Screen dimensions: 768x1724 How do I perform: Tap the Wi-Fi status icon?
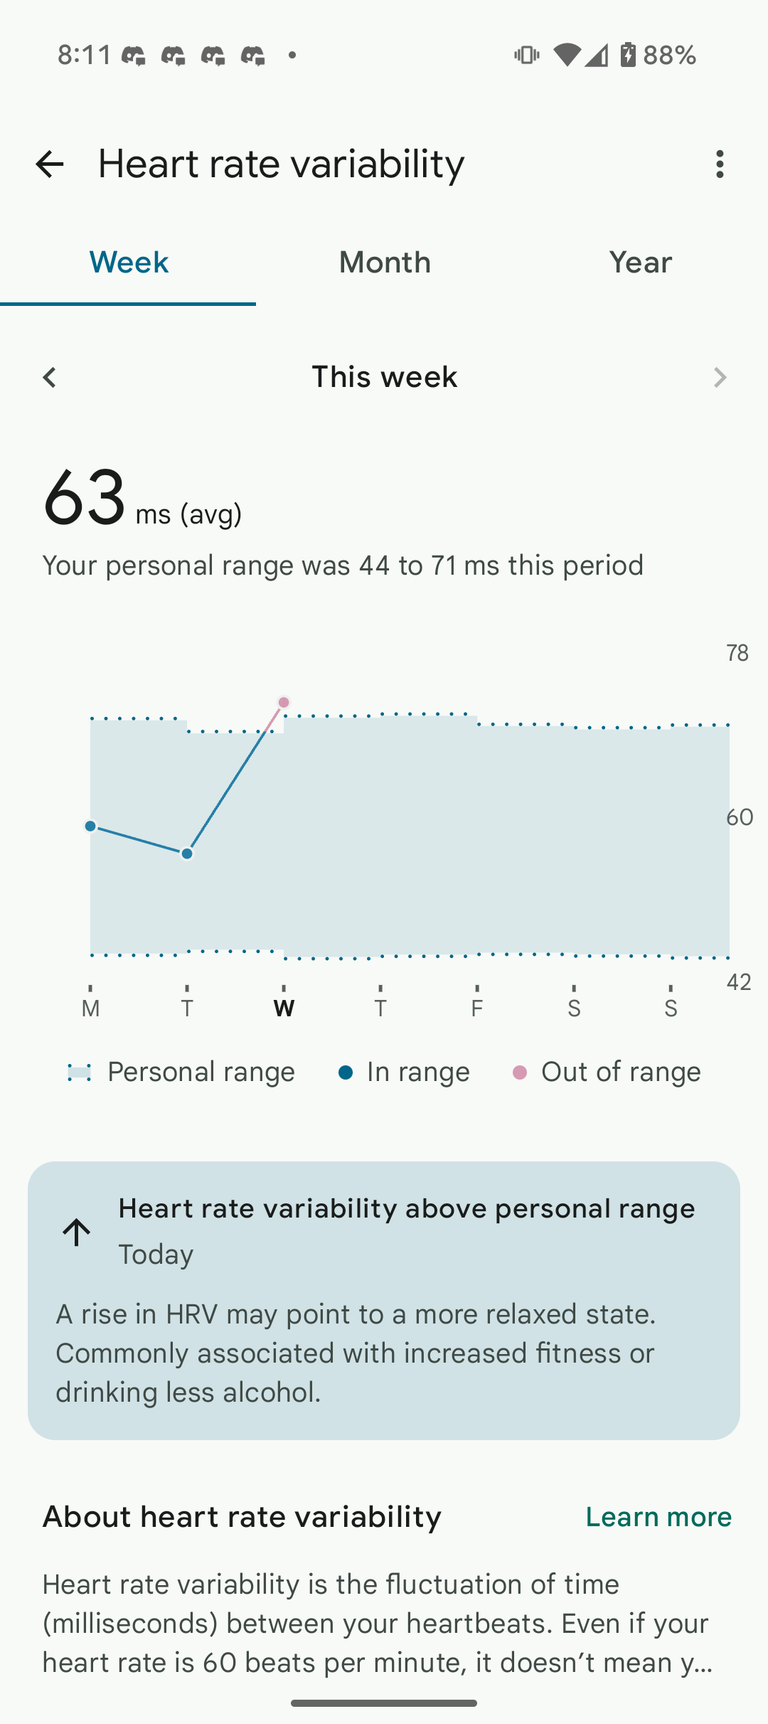566,55
